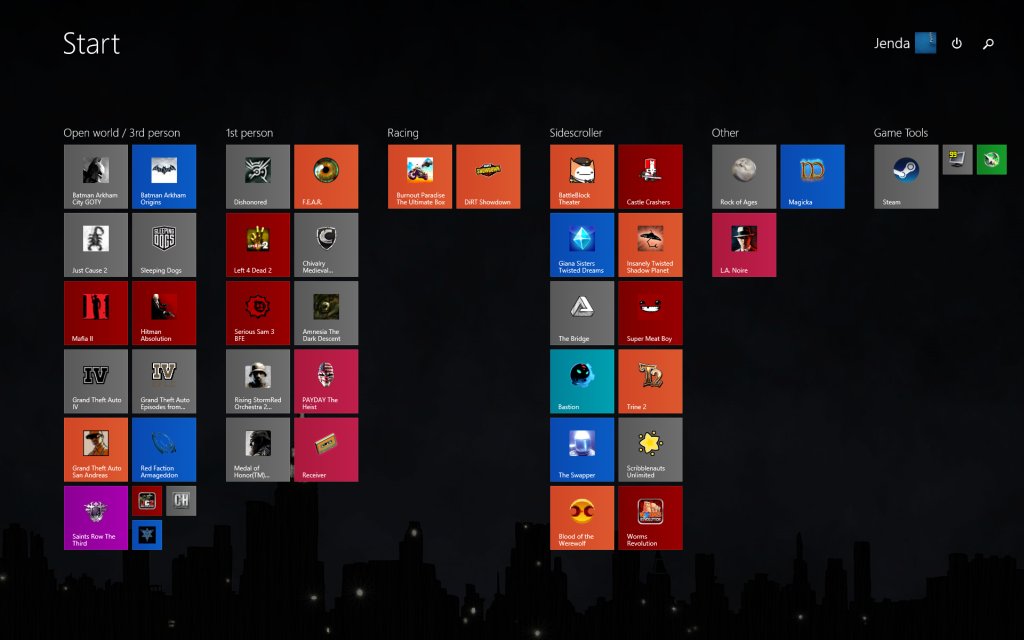Launch the Sleeping Dogs tile
Screen dimensions: 1024x640
click(x=164, y=245)
